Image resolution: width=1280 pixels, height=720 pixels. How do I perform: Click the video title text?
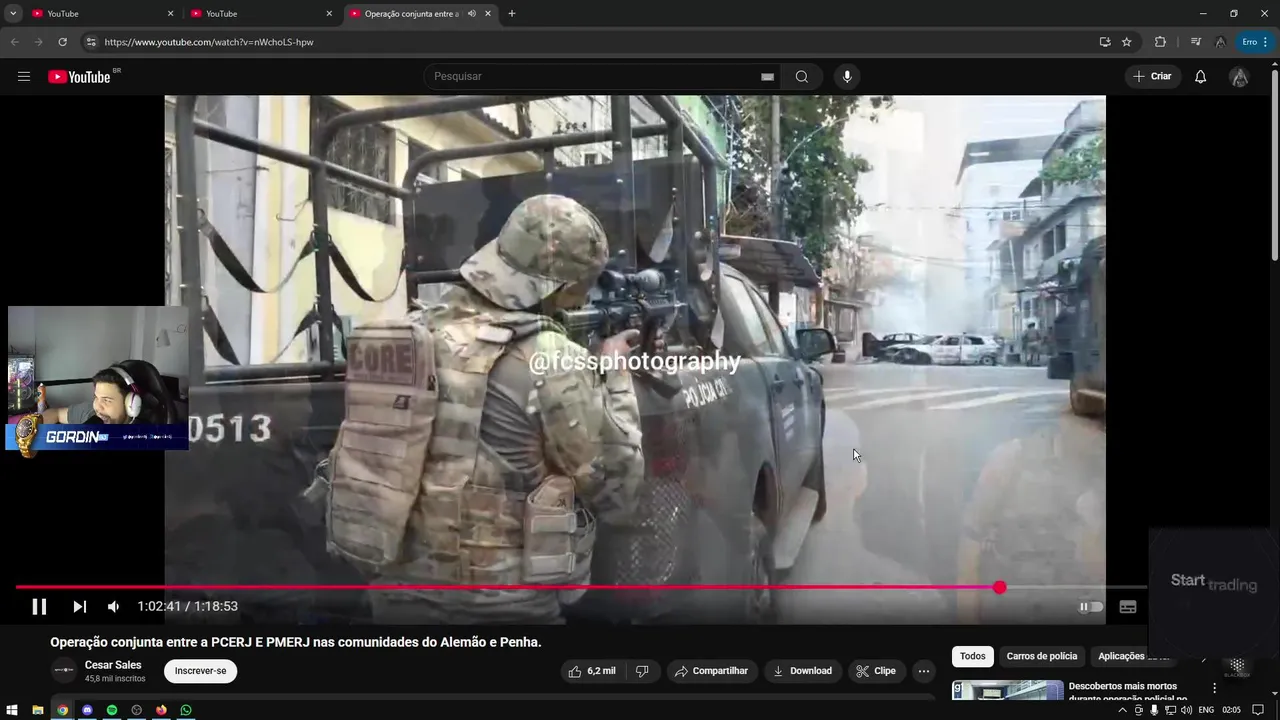(x=296, y=642)
